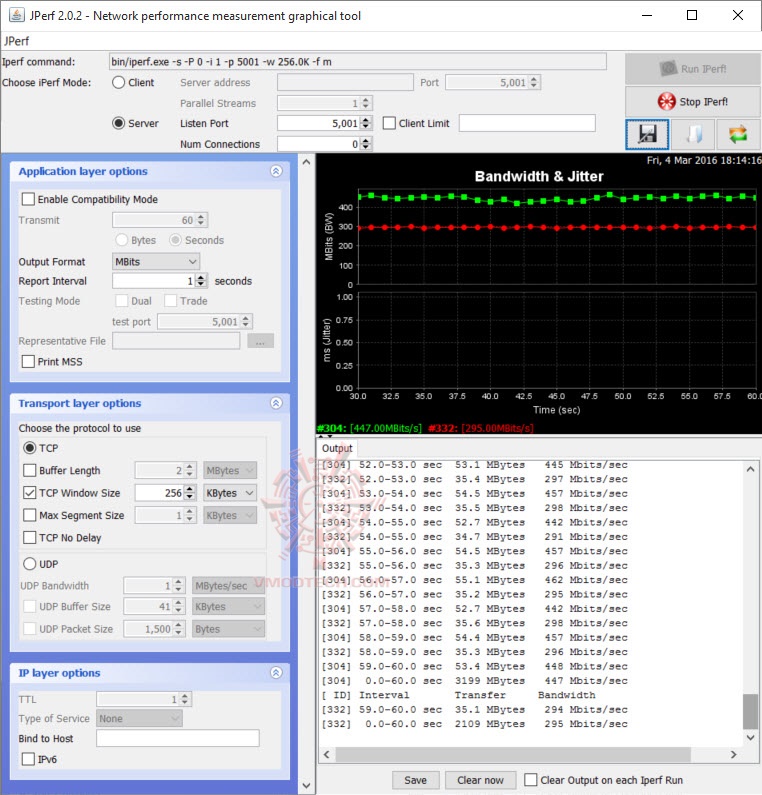
Task: Click Save output button
Action: 415,780
